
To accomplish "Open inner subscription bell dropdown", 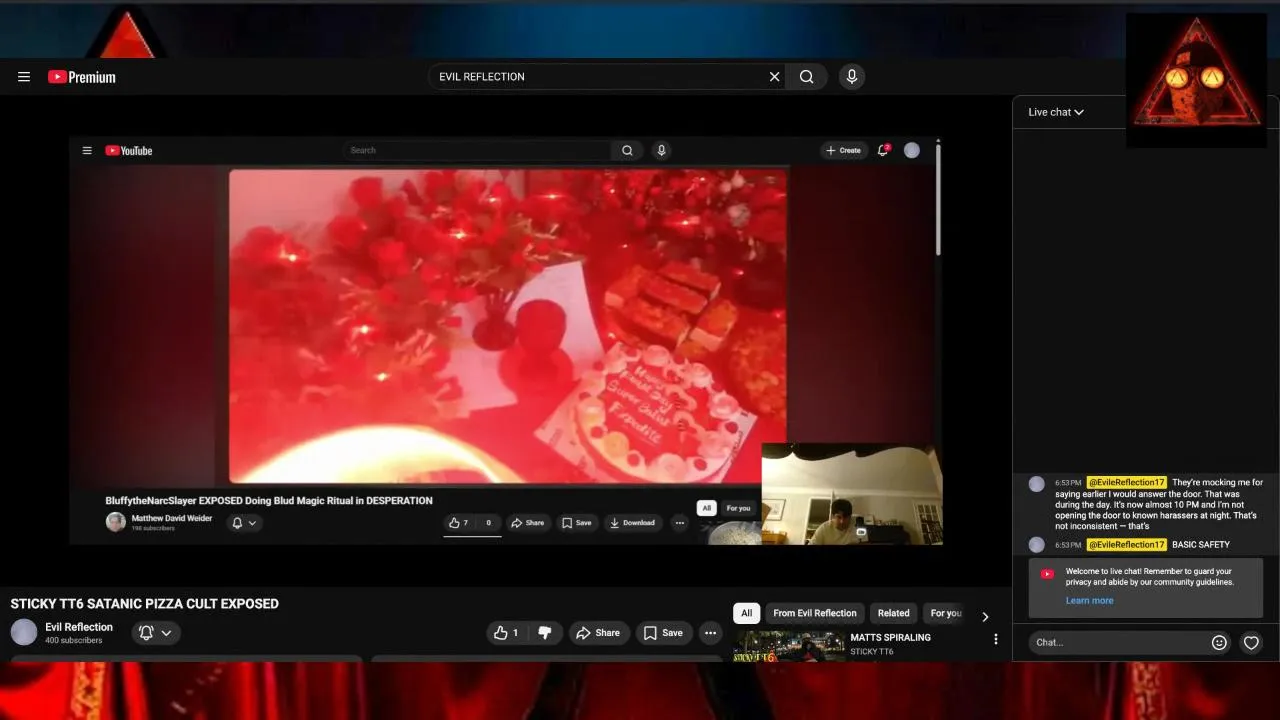I will pyautogui.click(x=245, y=523).
